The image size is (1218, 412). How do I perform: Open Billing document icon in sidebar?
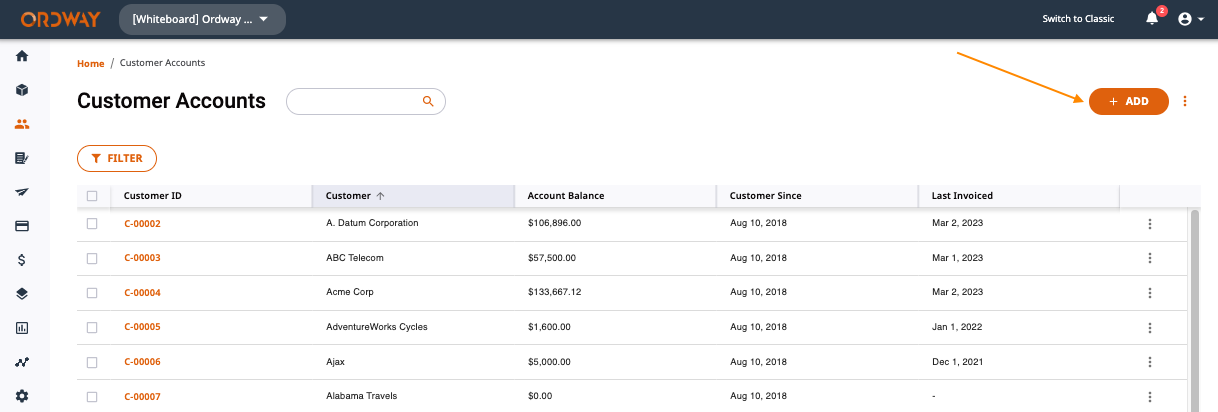(22, 158)
